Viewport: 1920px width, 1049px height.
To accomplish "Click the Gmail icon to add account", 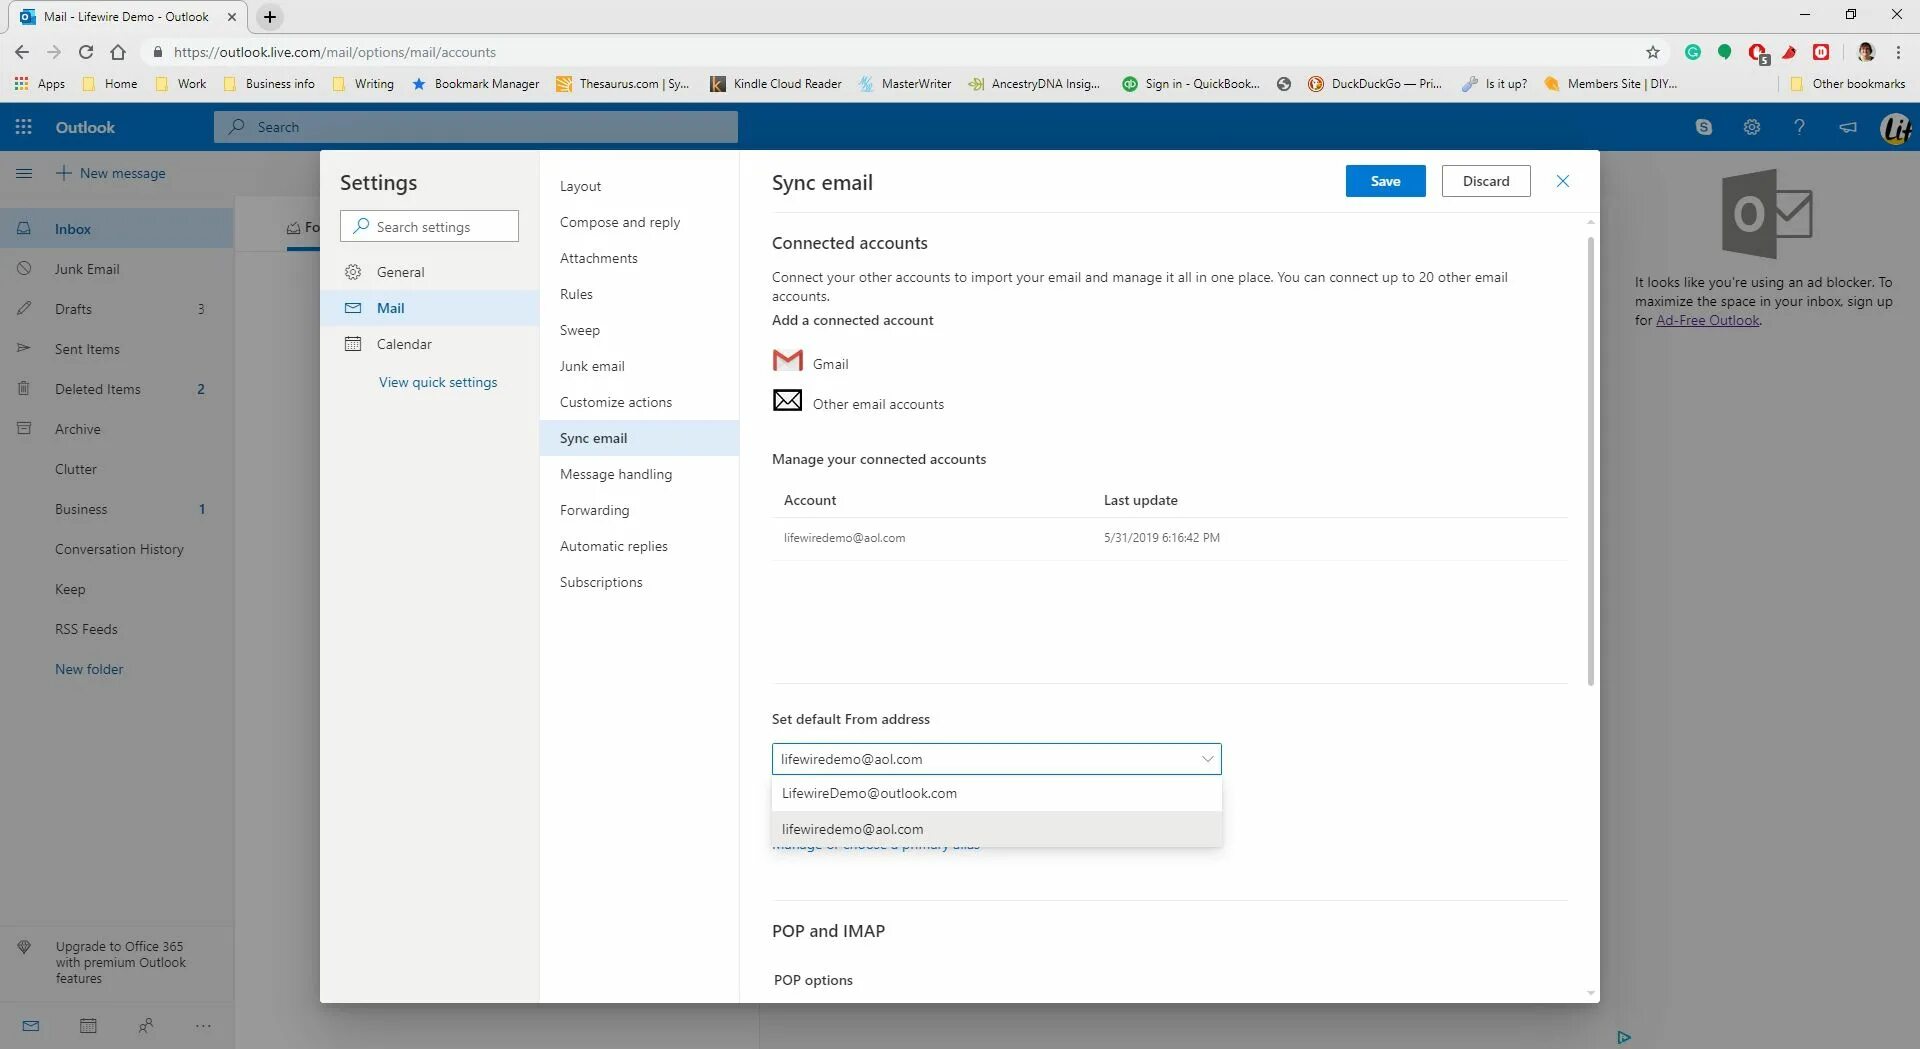I will pyautogui.click(x=788, y=360).
